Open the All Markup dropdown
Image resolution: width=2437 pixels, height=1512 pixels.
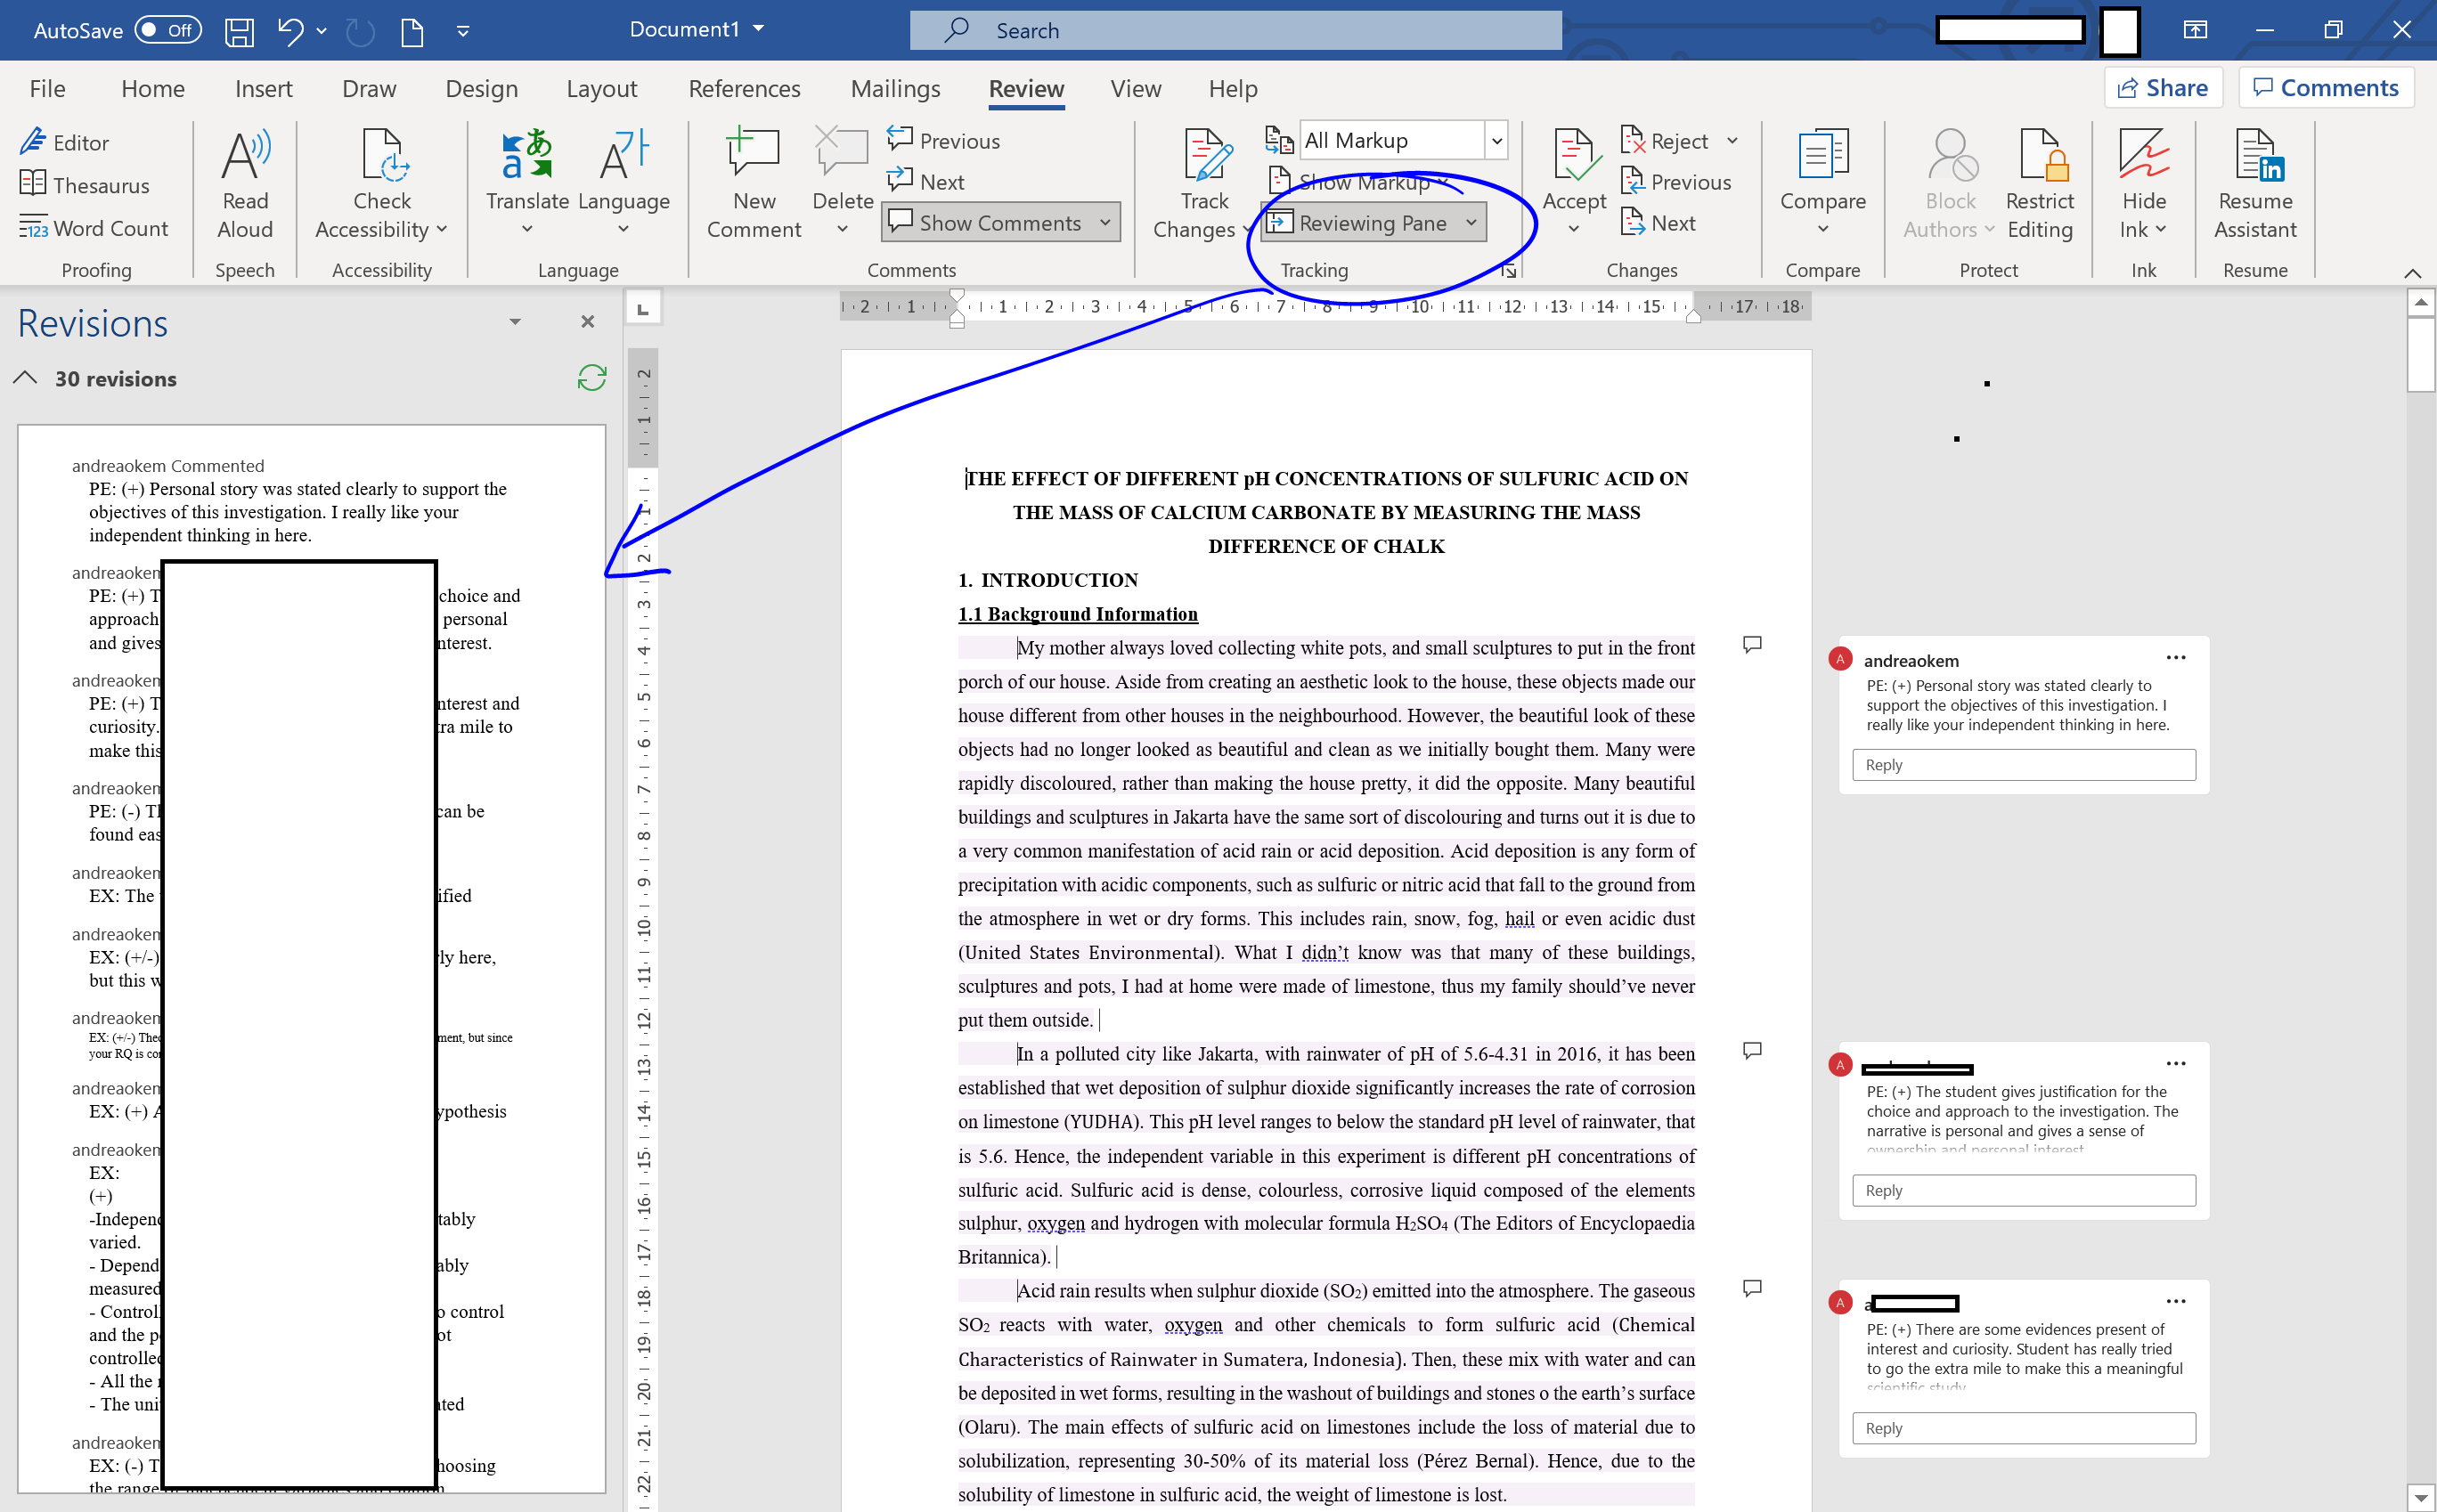point(1496,141)
